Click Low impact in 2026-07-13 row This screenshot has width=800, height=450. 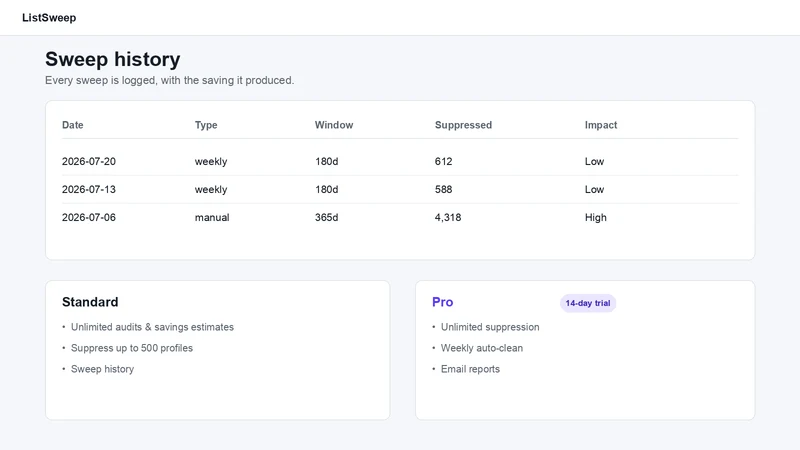594,189
